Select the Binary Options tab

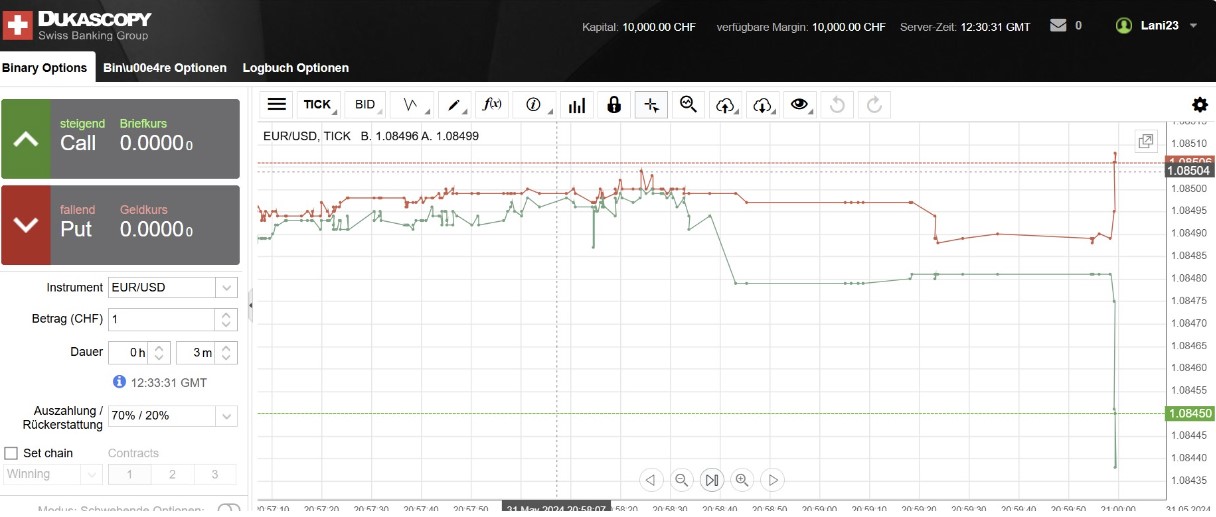point(44,68)
